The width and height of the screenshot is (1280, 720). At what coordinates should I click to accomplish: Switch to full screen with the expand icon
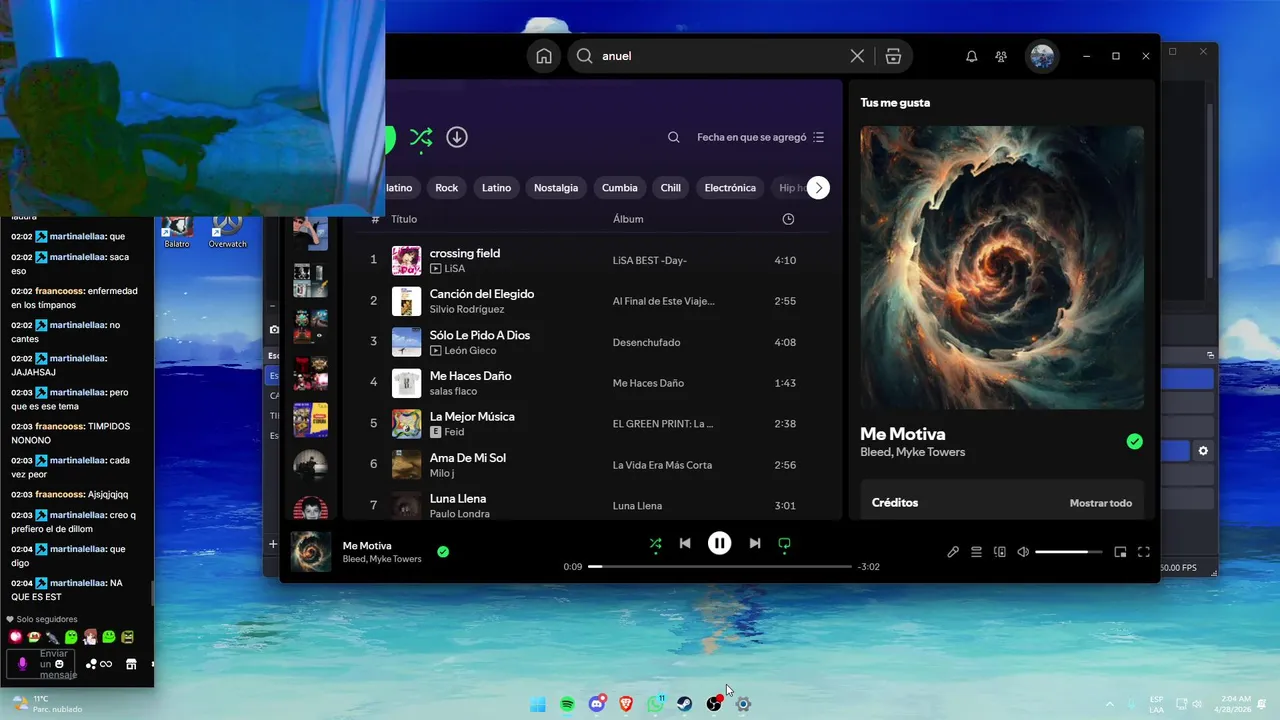(1144, 551)
